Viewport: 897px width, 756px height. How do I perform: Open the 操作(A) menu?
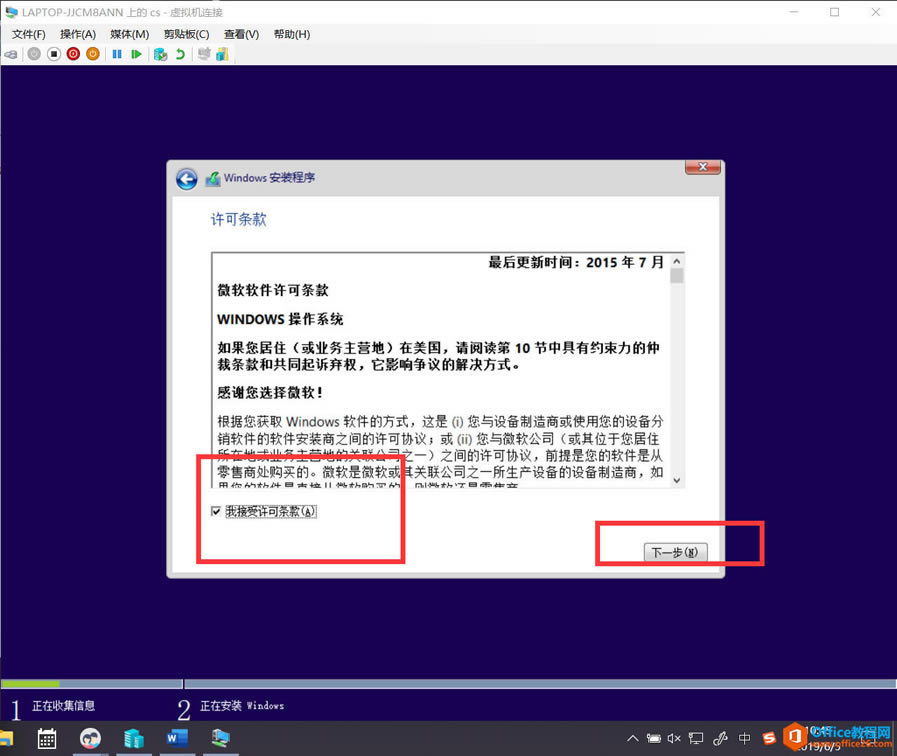(x=78, y=34)
